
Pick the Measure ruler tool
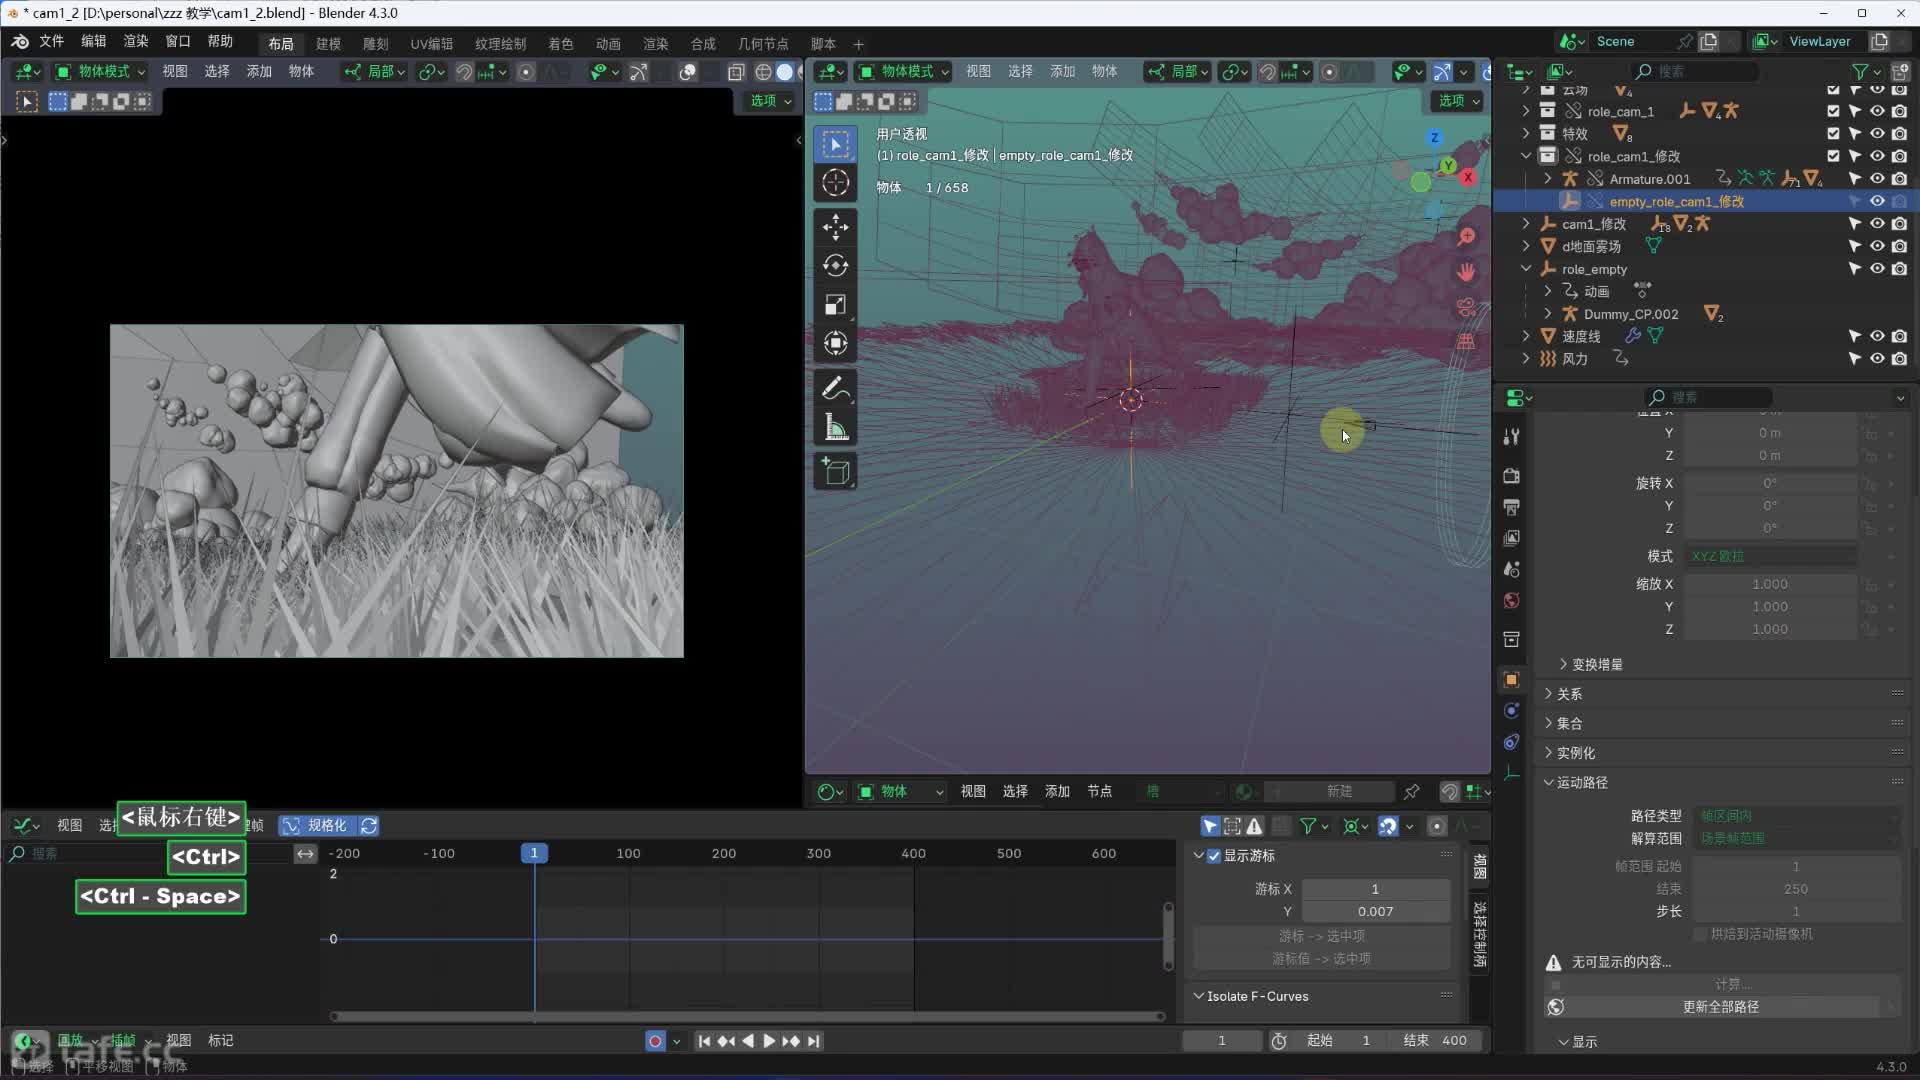tap(835, 429)
